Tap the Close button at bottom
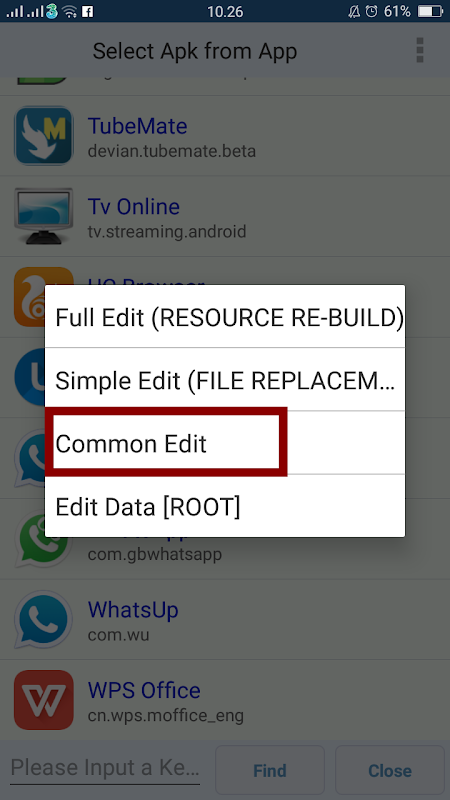450x800 pixels. pyautogui.click(x=390, y=770)
